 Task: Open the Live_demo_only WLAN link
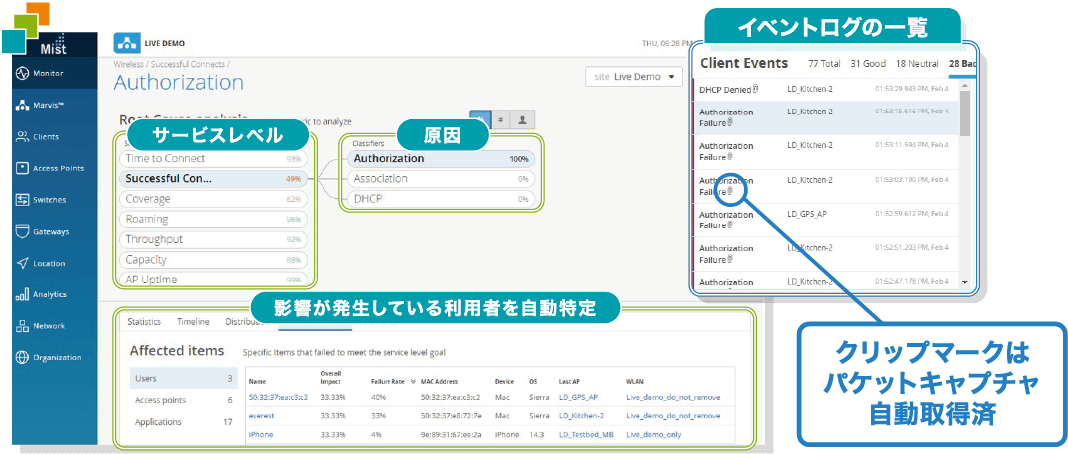(654, 434)
